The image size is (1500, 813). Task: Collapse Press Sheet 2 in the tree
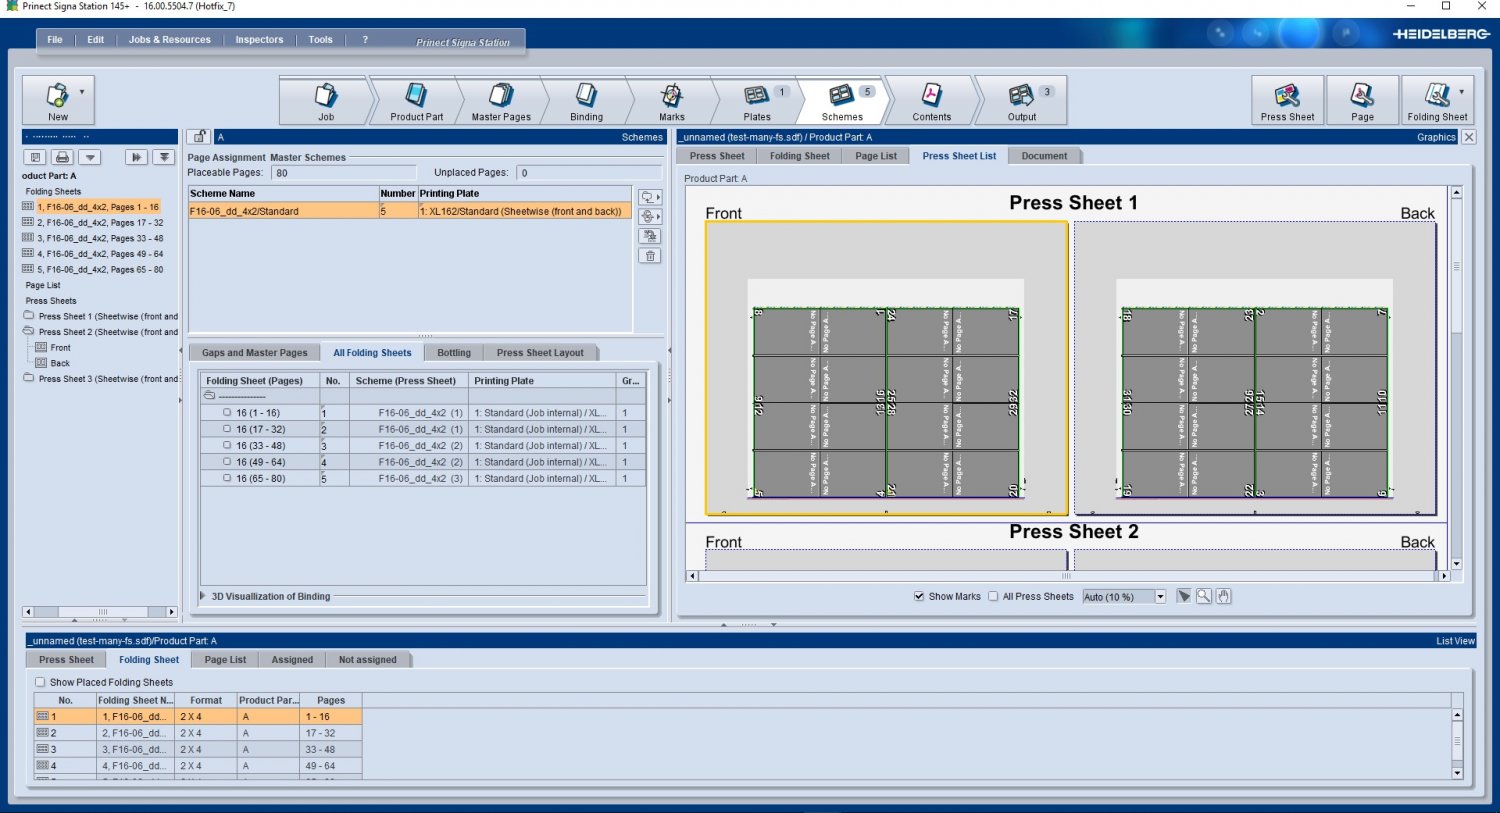pyautogui.click(x=29, y=332)
